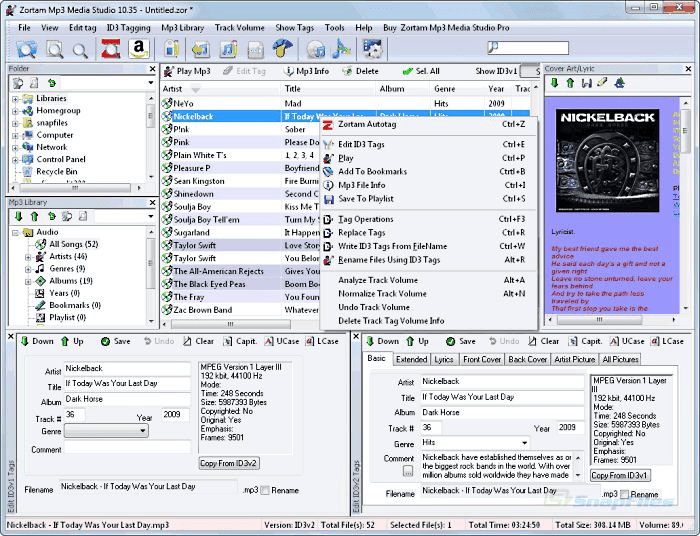The width and height of the screenshot is (700, 536).
Task: Click Save in ID3v1 tag editor
Action: pyautogui.click(x=116, y=341)
